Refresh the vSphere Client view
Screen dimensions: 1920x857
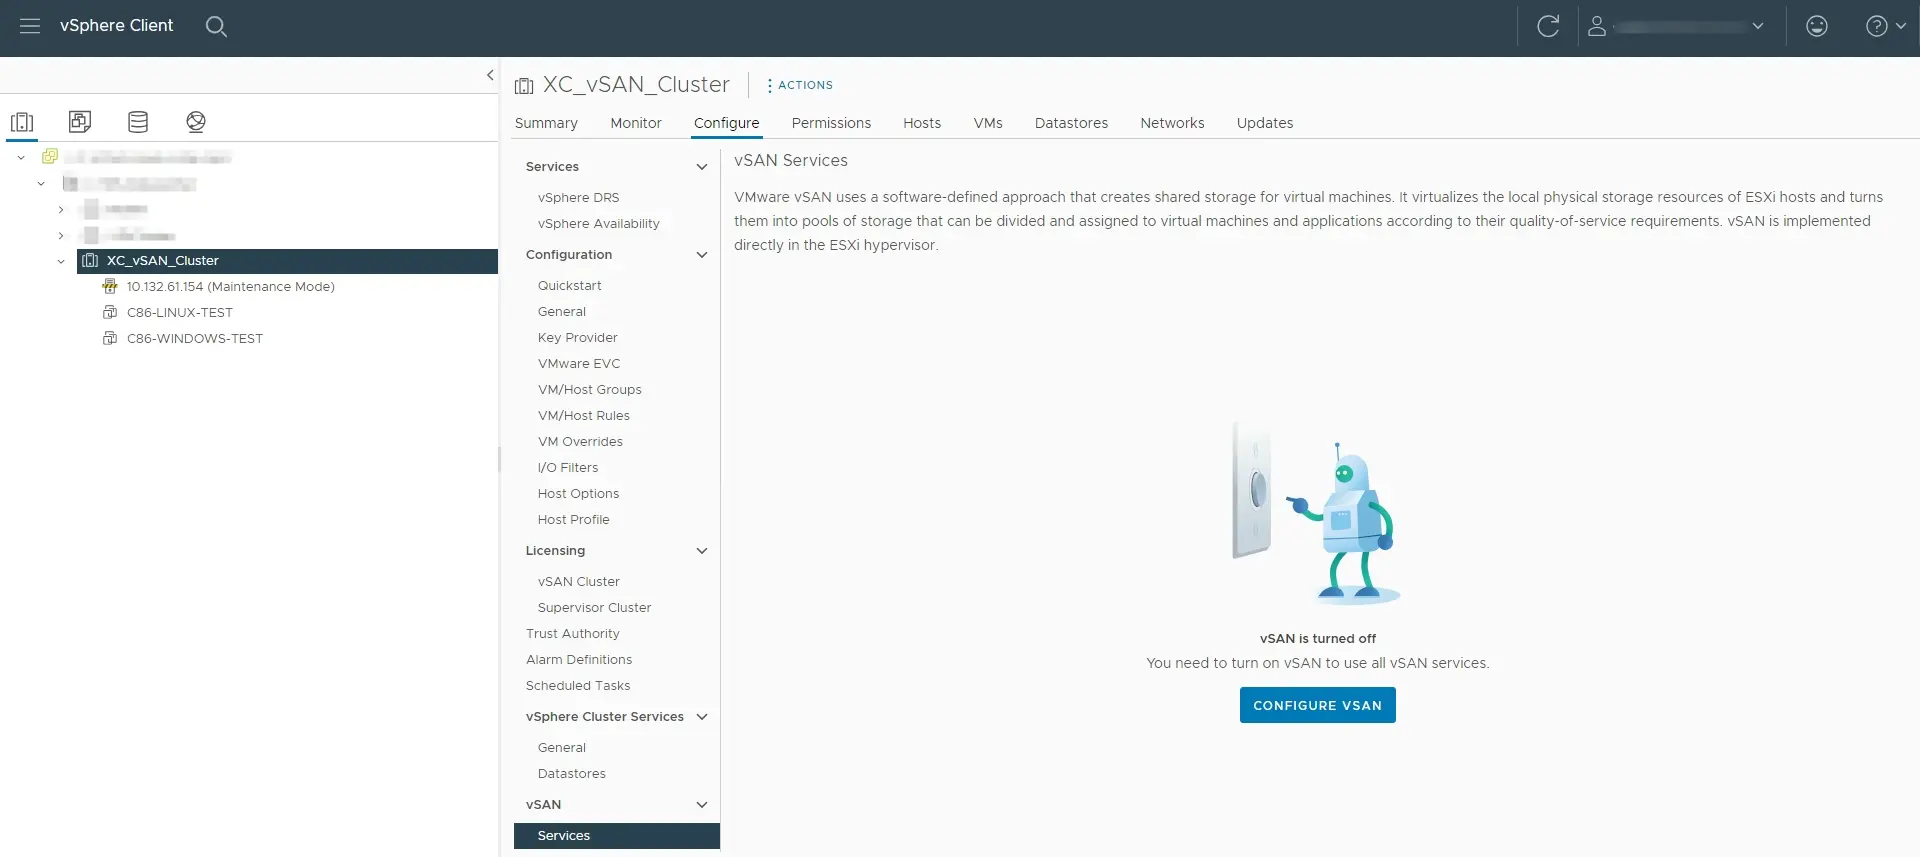pos(1548,26)
